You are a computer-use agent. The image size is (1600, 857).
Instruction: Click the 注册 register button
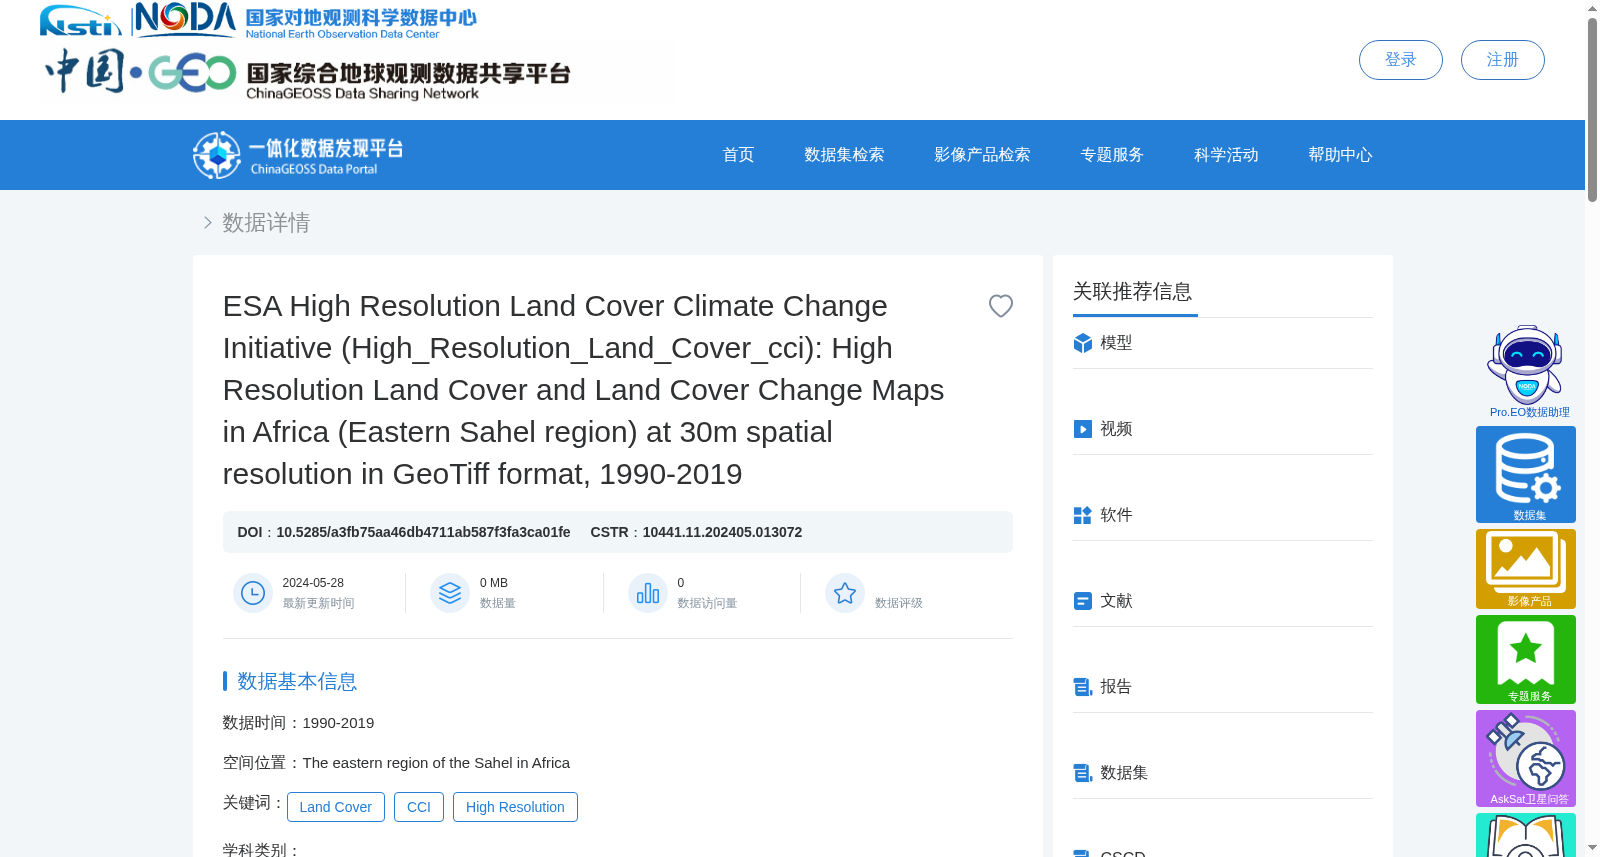[x=1502, y=60]
